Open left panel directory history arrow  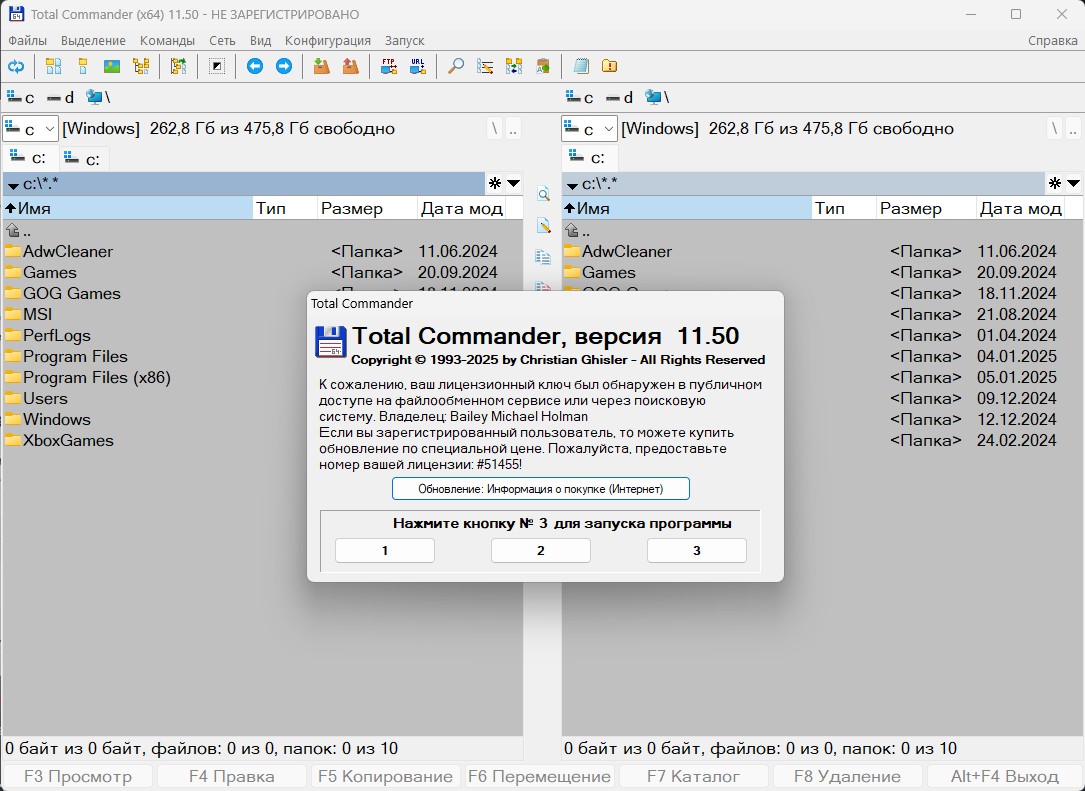[513, 183]
